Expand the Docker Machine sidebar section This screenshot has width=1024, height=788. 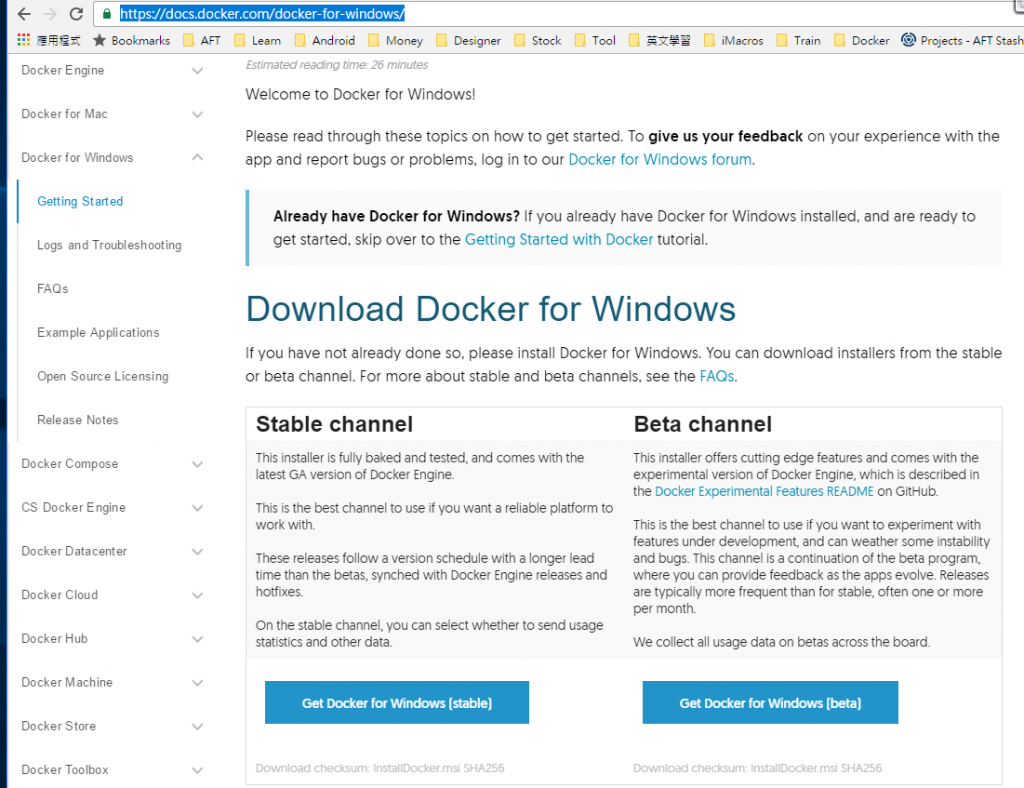tap(197, 683)
